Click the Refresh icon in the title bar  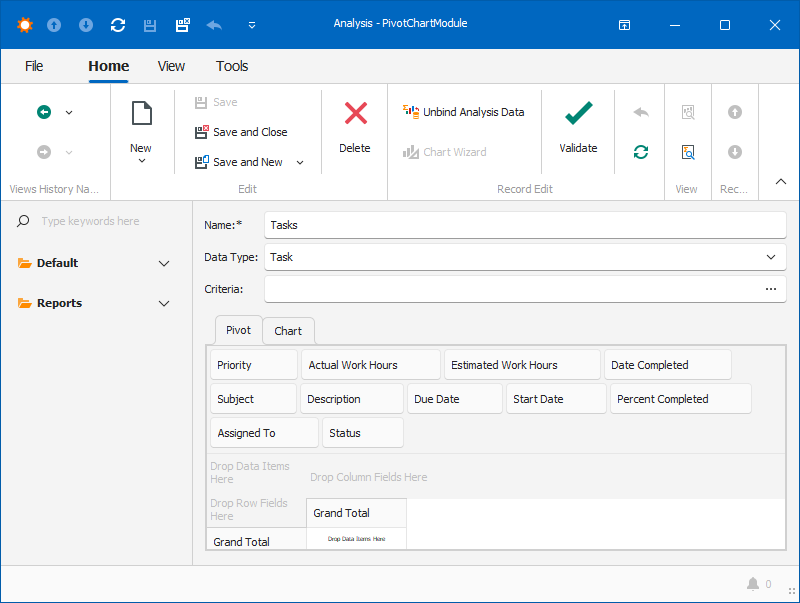[x=117, y=24]
